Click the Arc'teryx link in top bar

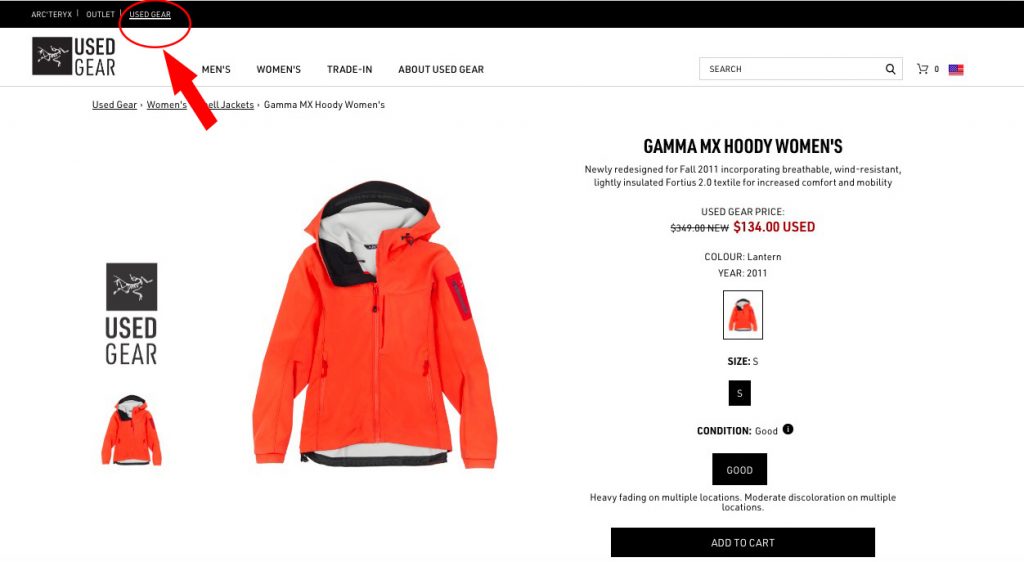point(52,14)
